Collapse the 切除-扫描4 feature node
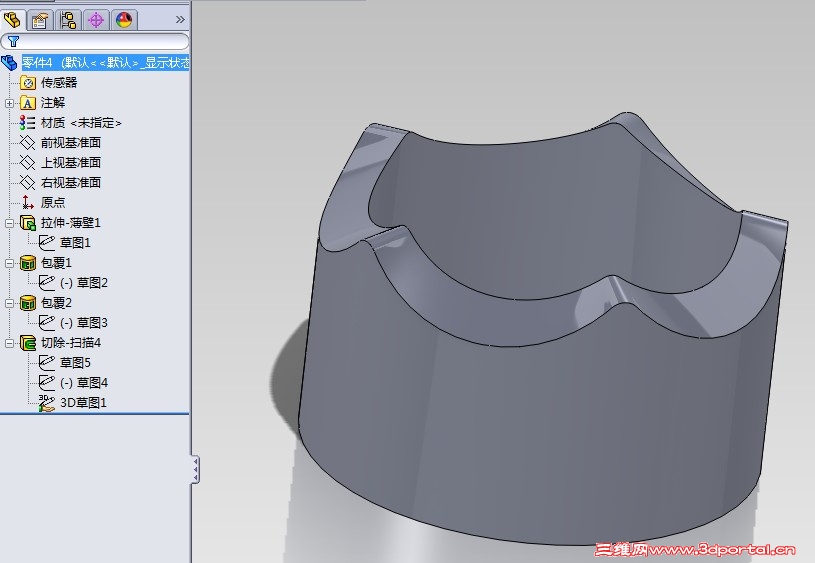The image size is (815, 563). click(9, 343)
